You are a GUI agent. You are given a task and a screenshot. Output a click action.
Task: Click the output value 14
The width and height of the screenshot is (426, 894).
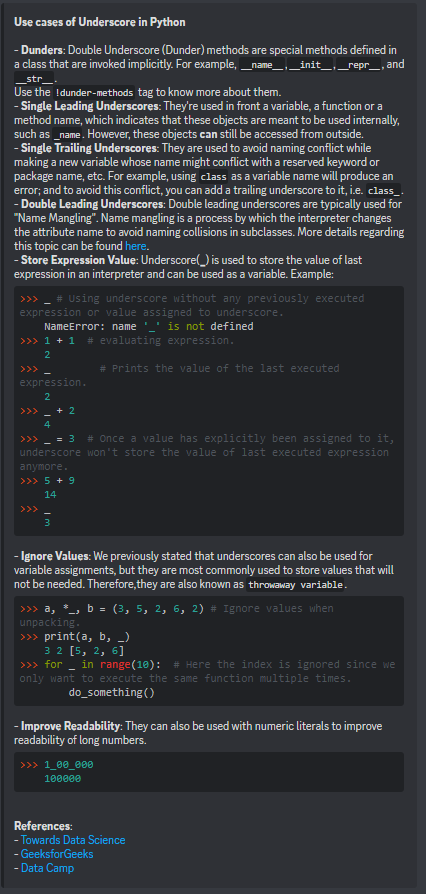[x=50, y=495]
